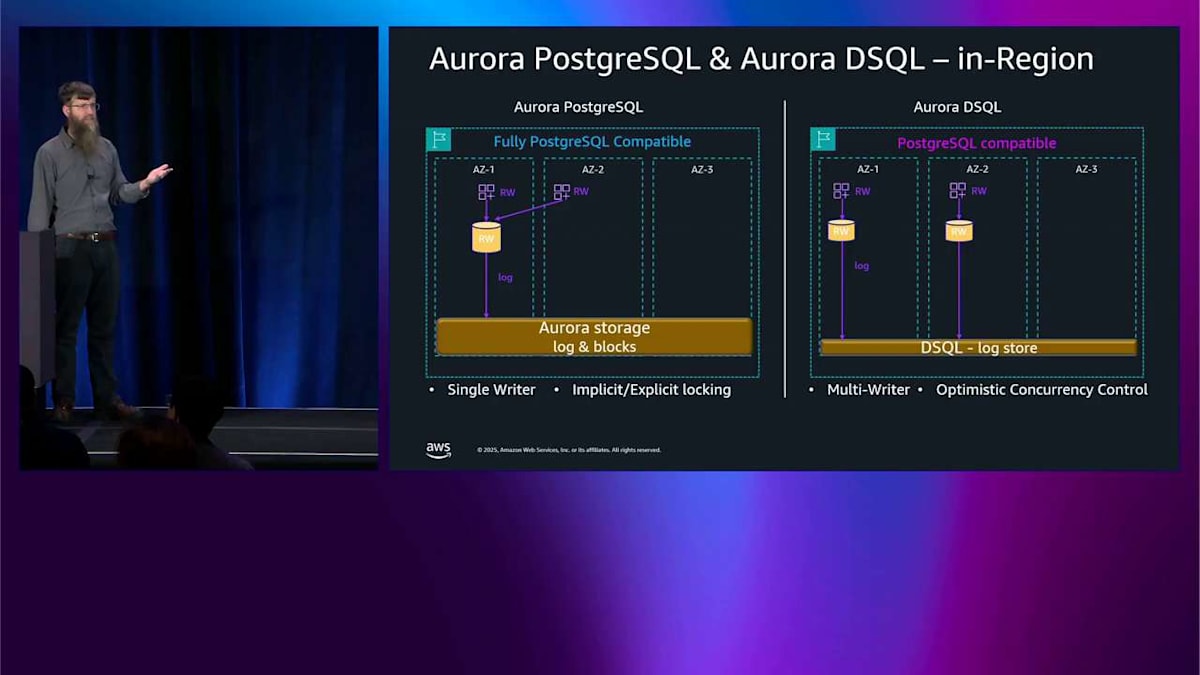Click the "log" label in the Aurora PostgreSQL diagram

pos(505,277)
